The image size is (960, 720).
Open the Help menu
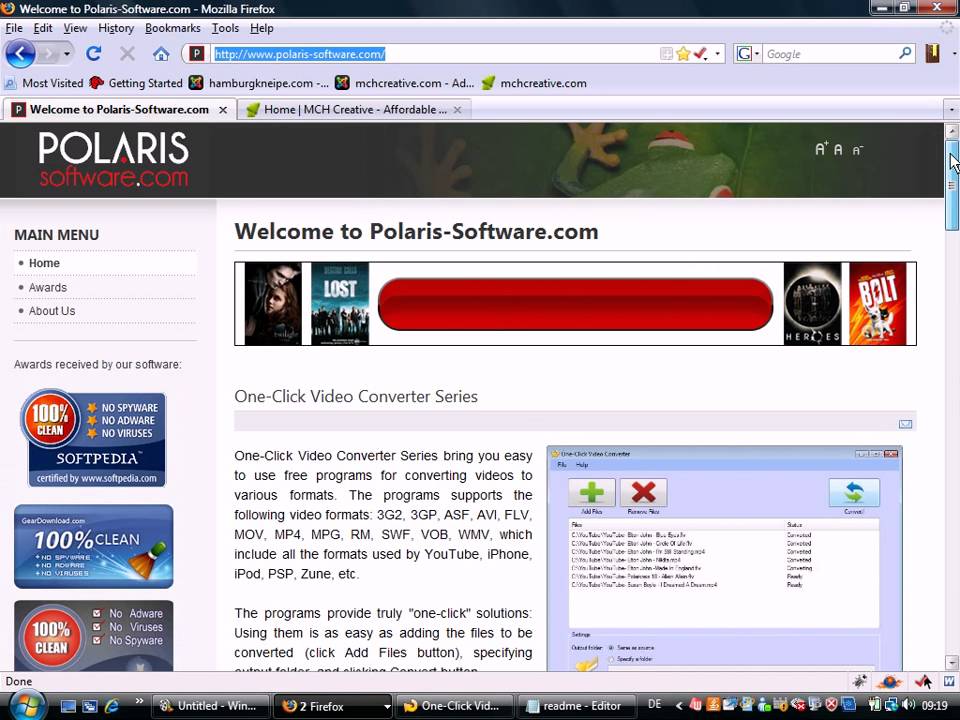(x=261, y=28)
